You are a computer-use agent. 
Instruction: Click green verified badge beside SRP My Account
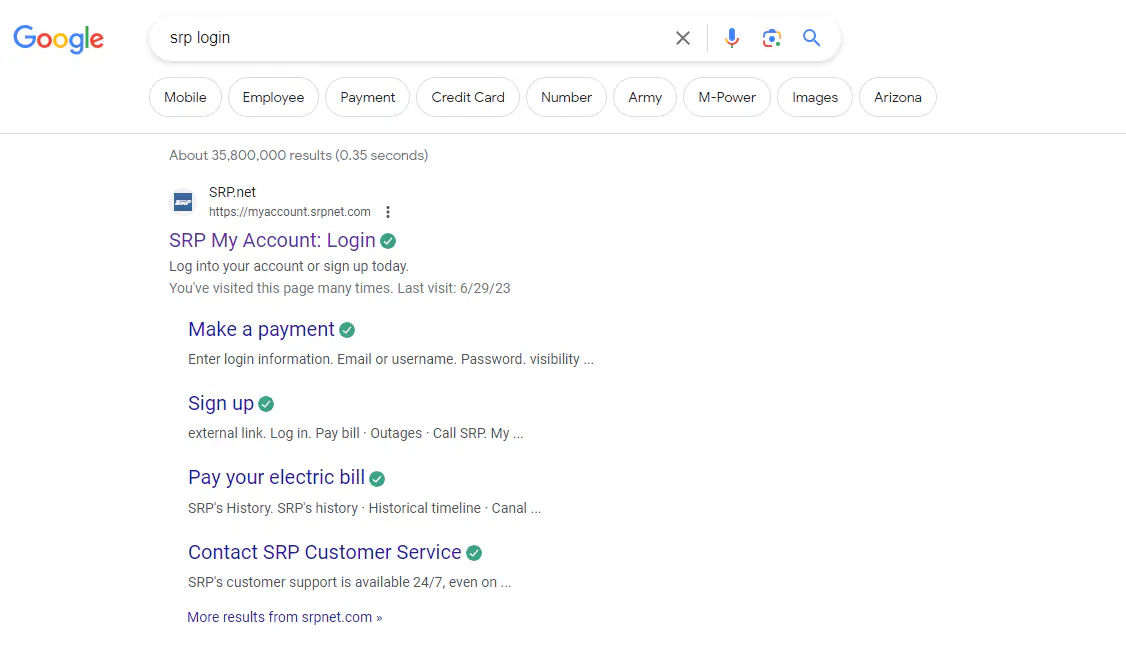click(388, 241)
